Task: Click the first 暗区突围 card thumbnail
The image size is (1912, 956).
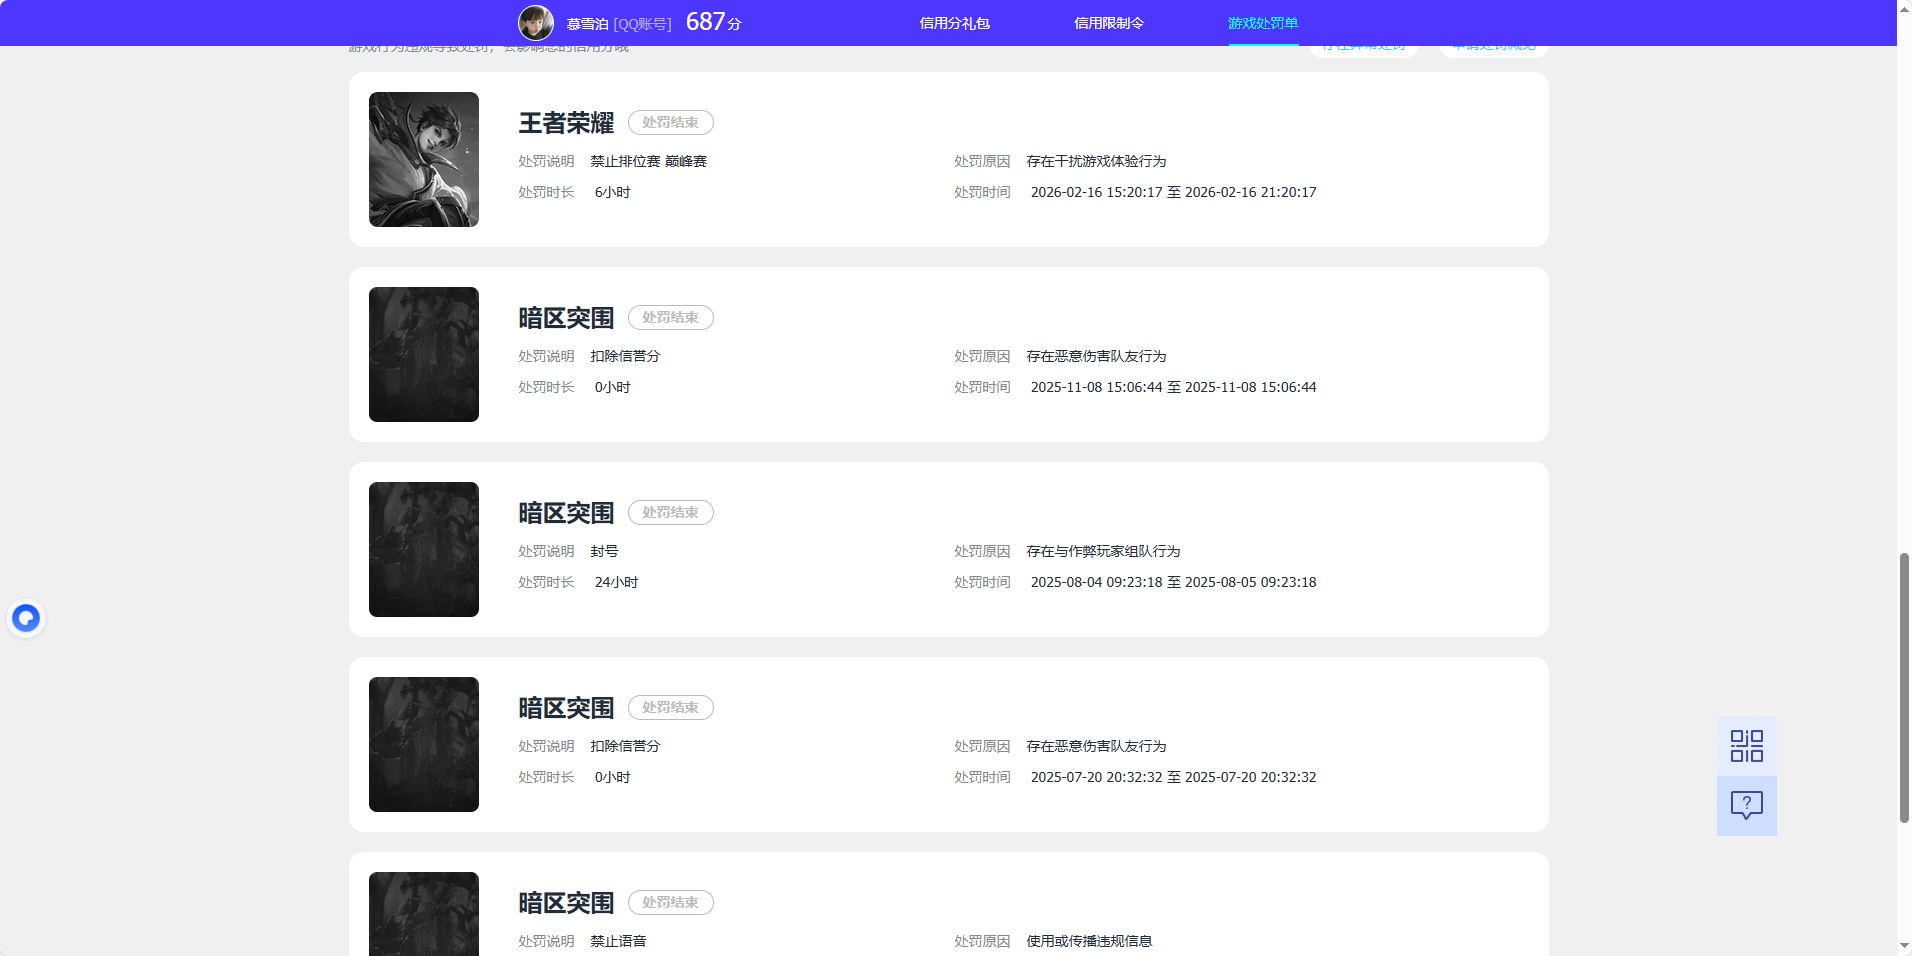Action: (x=423, y=354)
